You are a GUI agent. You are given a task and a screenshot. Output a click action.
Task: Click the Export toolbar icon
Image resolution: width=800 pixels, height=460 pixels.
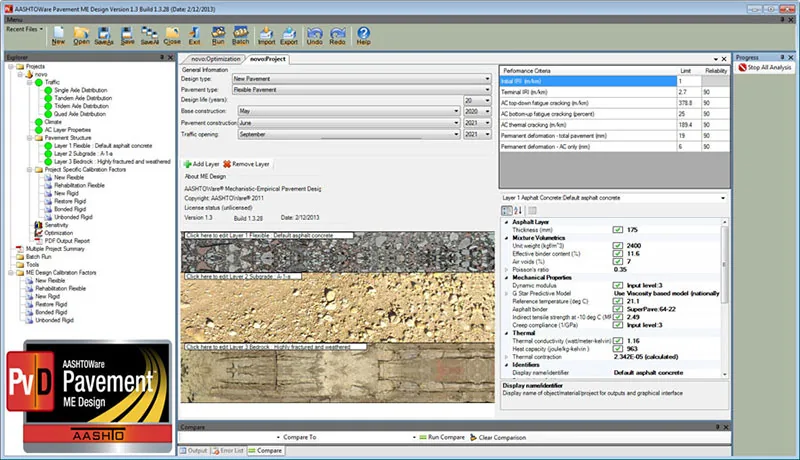click(x=289, y=36)
